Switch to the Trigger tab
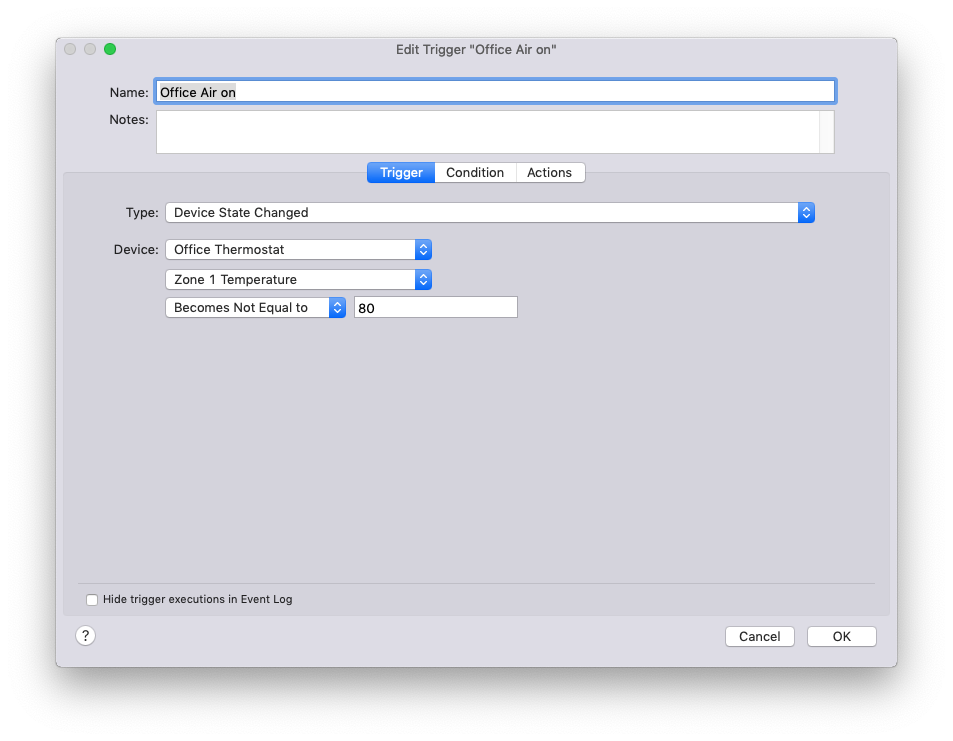The image size is (953, 741). [x=401, y=173]
